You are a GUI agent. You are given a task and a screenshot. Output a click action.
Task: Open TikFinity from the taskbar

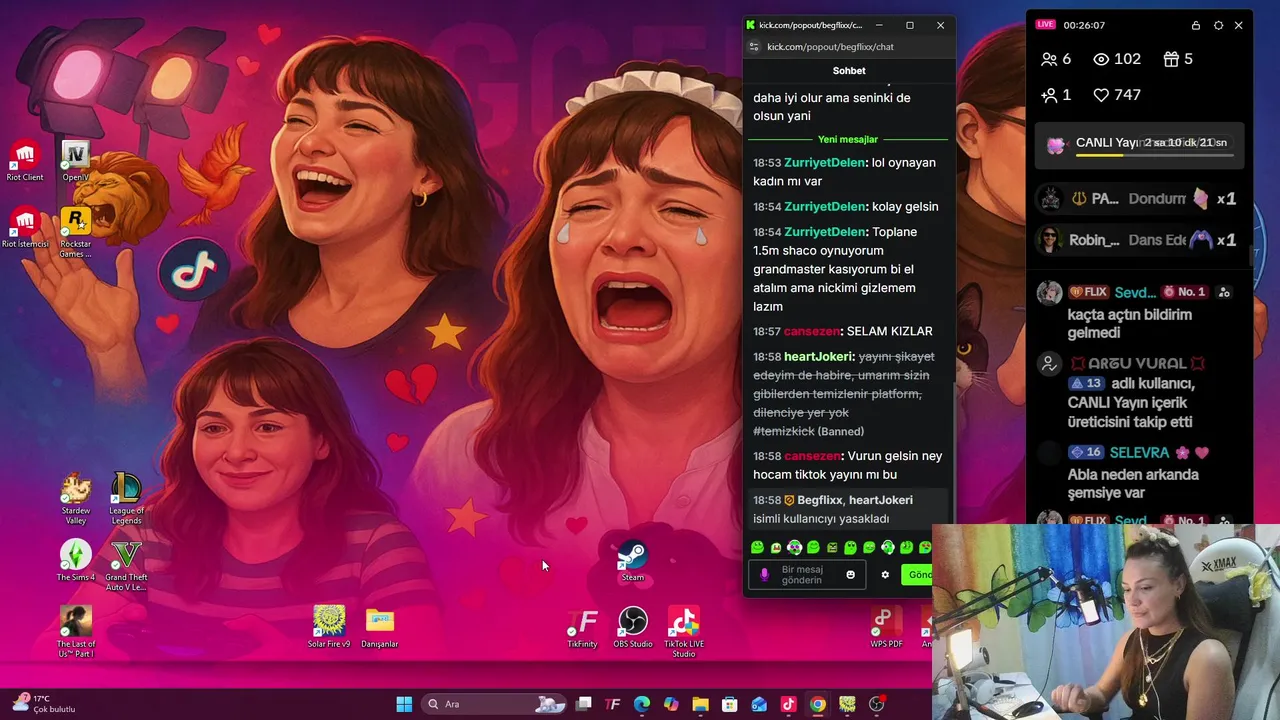pos(613,704)
